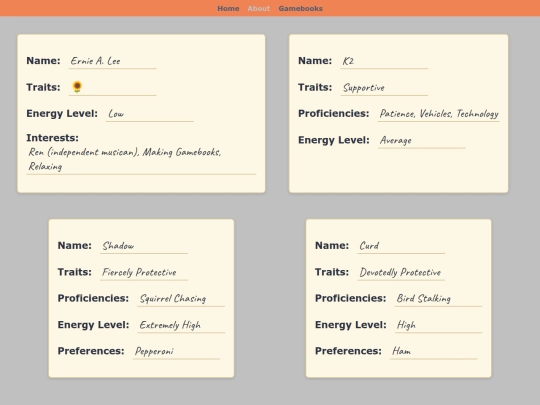
Task: Click the Squirrel Chasing proficiencies field
Action: [x=181, y=299]
